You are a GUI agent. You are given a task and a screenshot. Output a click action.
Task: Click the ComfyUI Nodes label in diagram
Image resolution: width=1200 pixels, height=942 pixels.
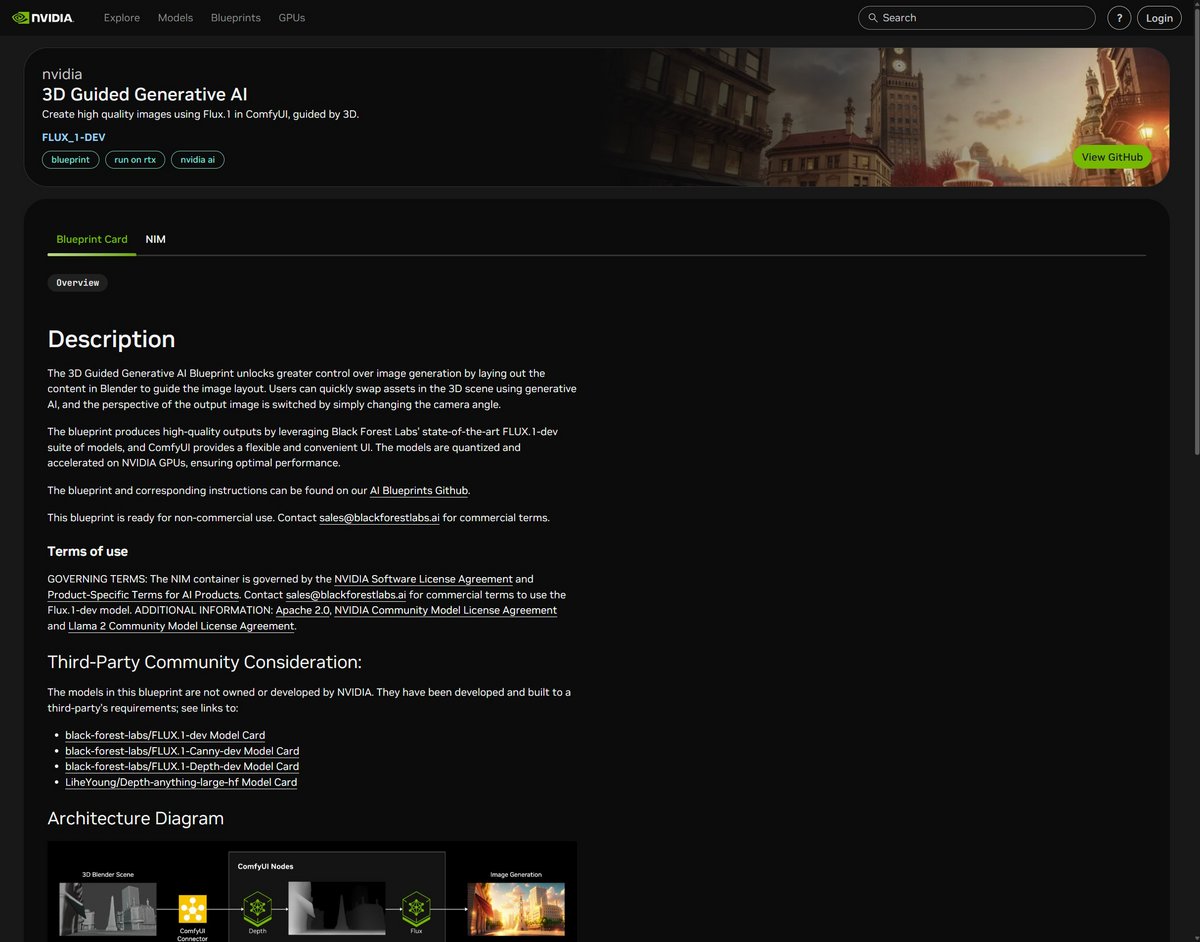pos(266,866)
